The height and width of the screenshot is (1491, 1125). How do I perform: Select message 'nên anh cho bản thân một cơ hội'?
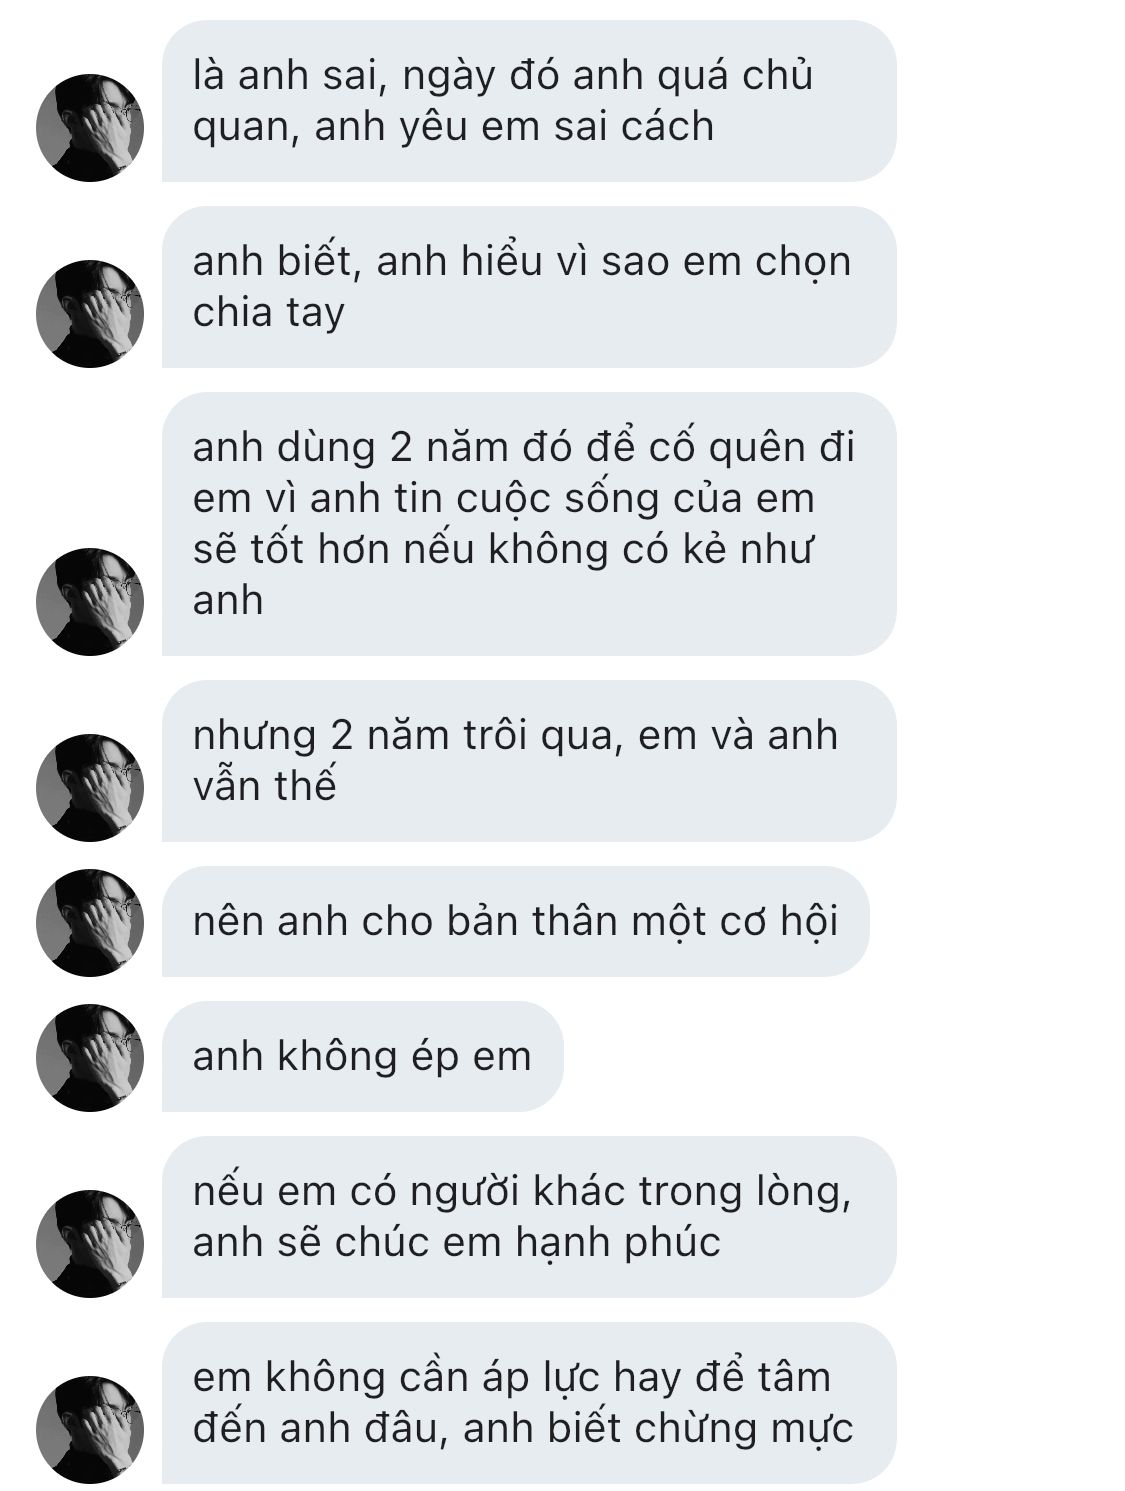pos(515,922)
